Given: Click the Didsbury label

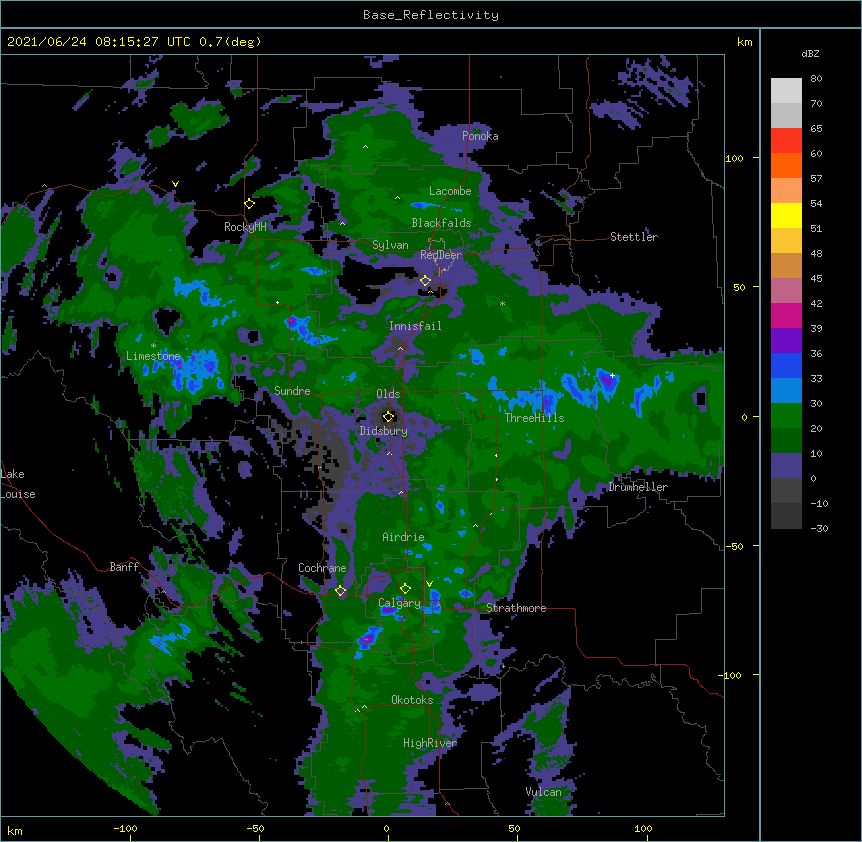Looking at the screenshot, I should [x=384, y=431].
